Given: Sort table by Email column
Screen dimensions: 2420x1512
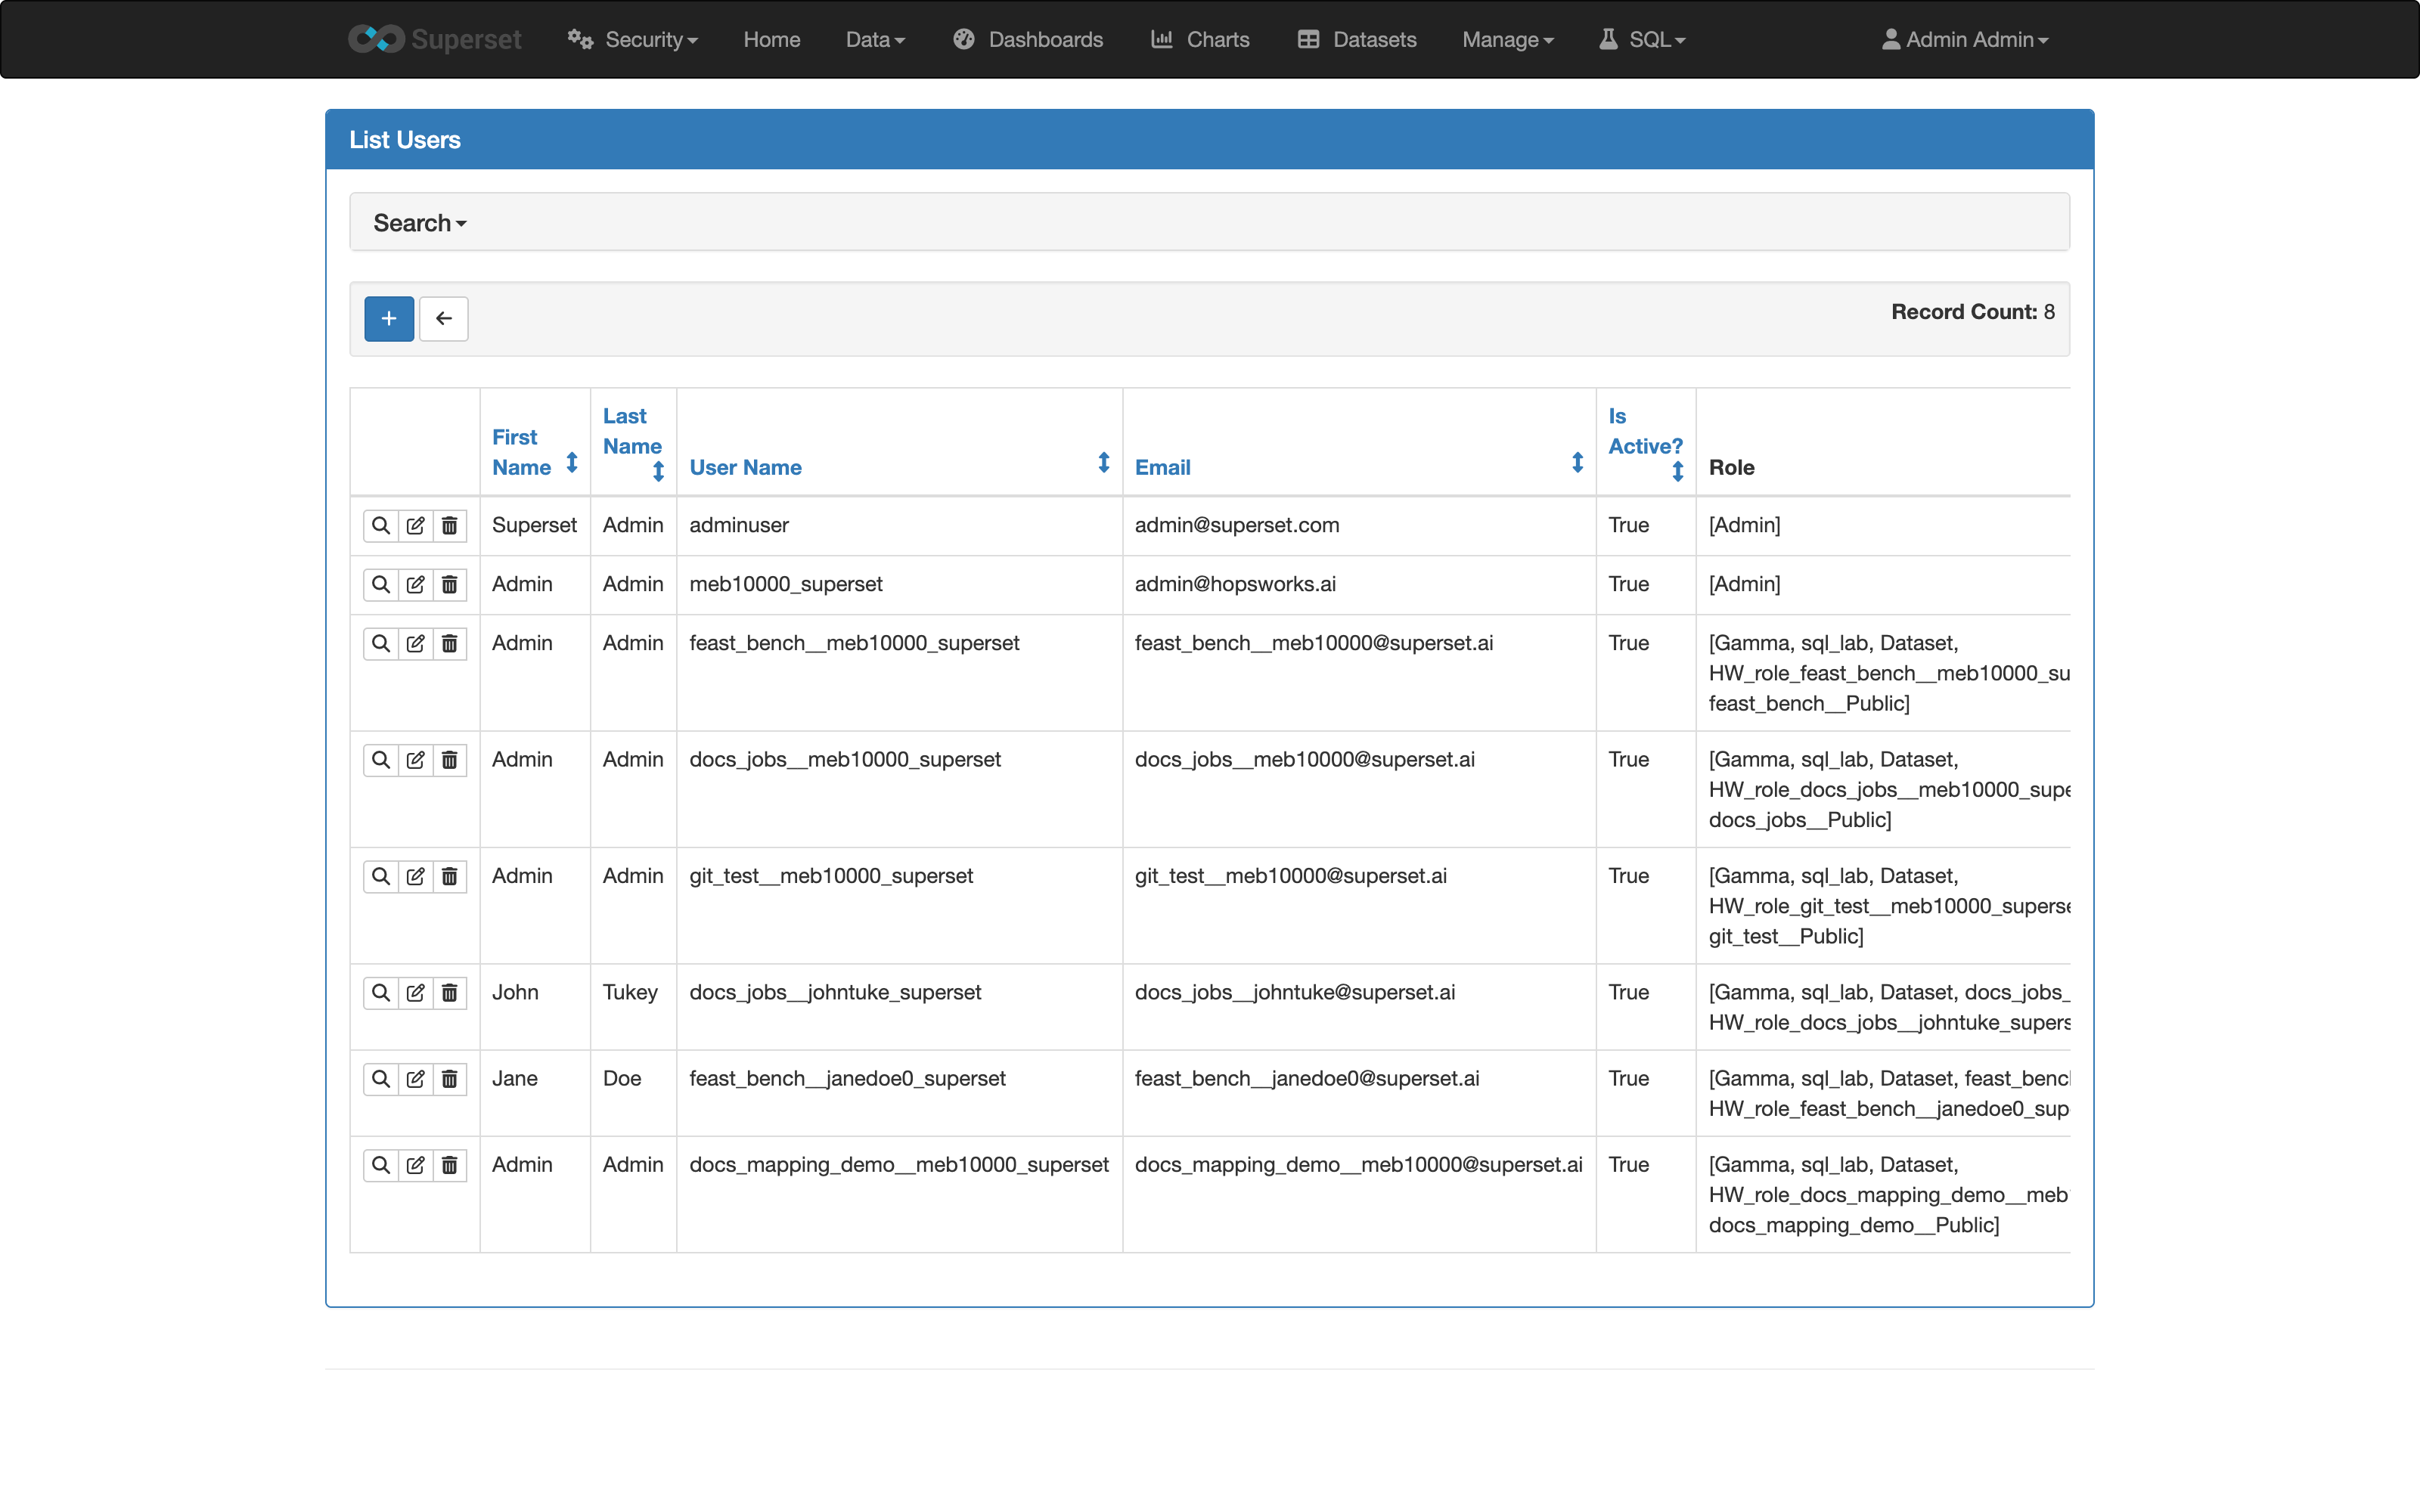Looking at the screenshot, I should click(1162, 467).
